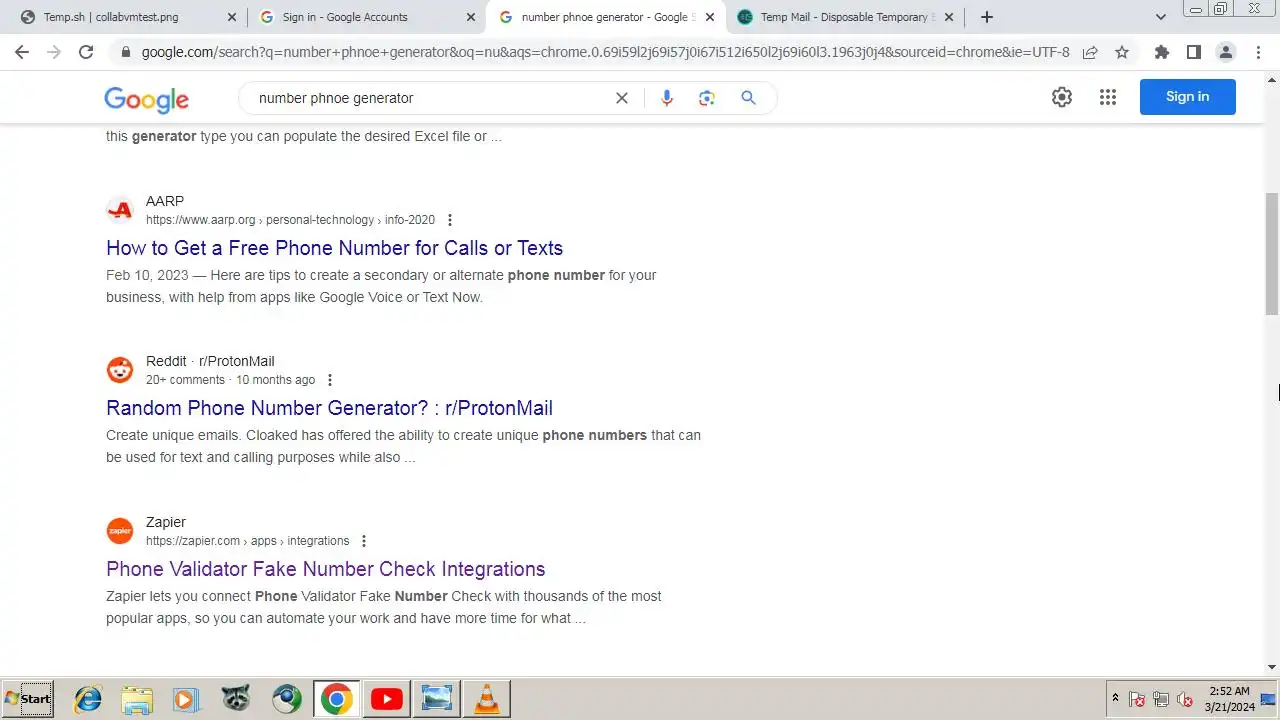1280x720 pixels.
Task: Open Random Phone Number Generator Reddit link
Action: (329, 408)
